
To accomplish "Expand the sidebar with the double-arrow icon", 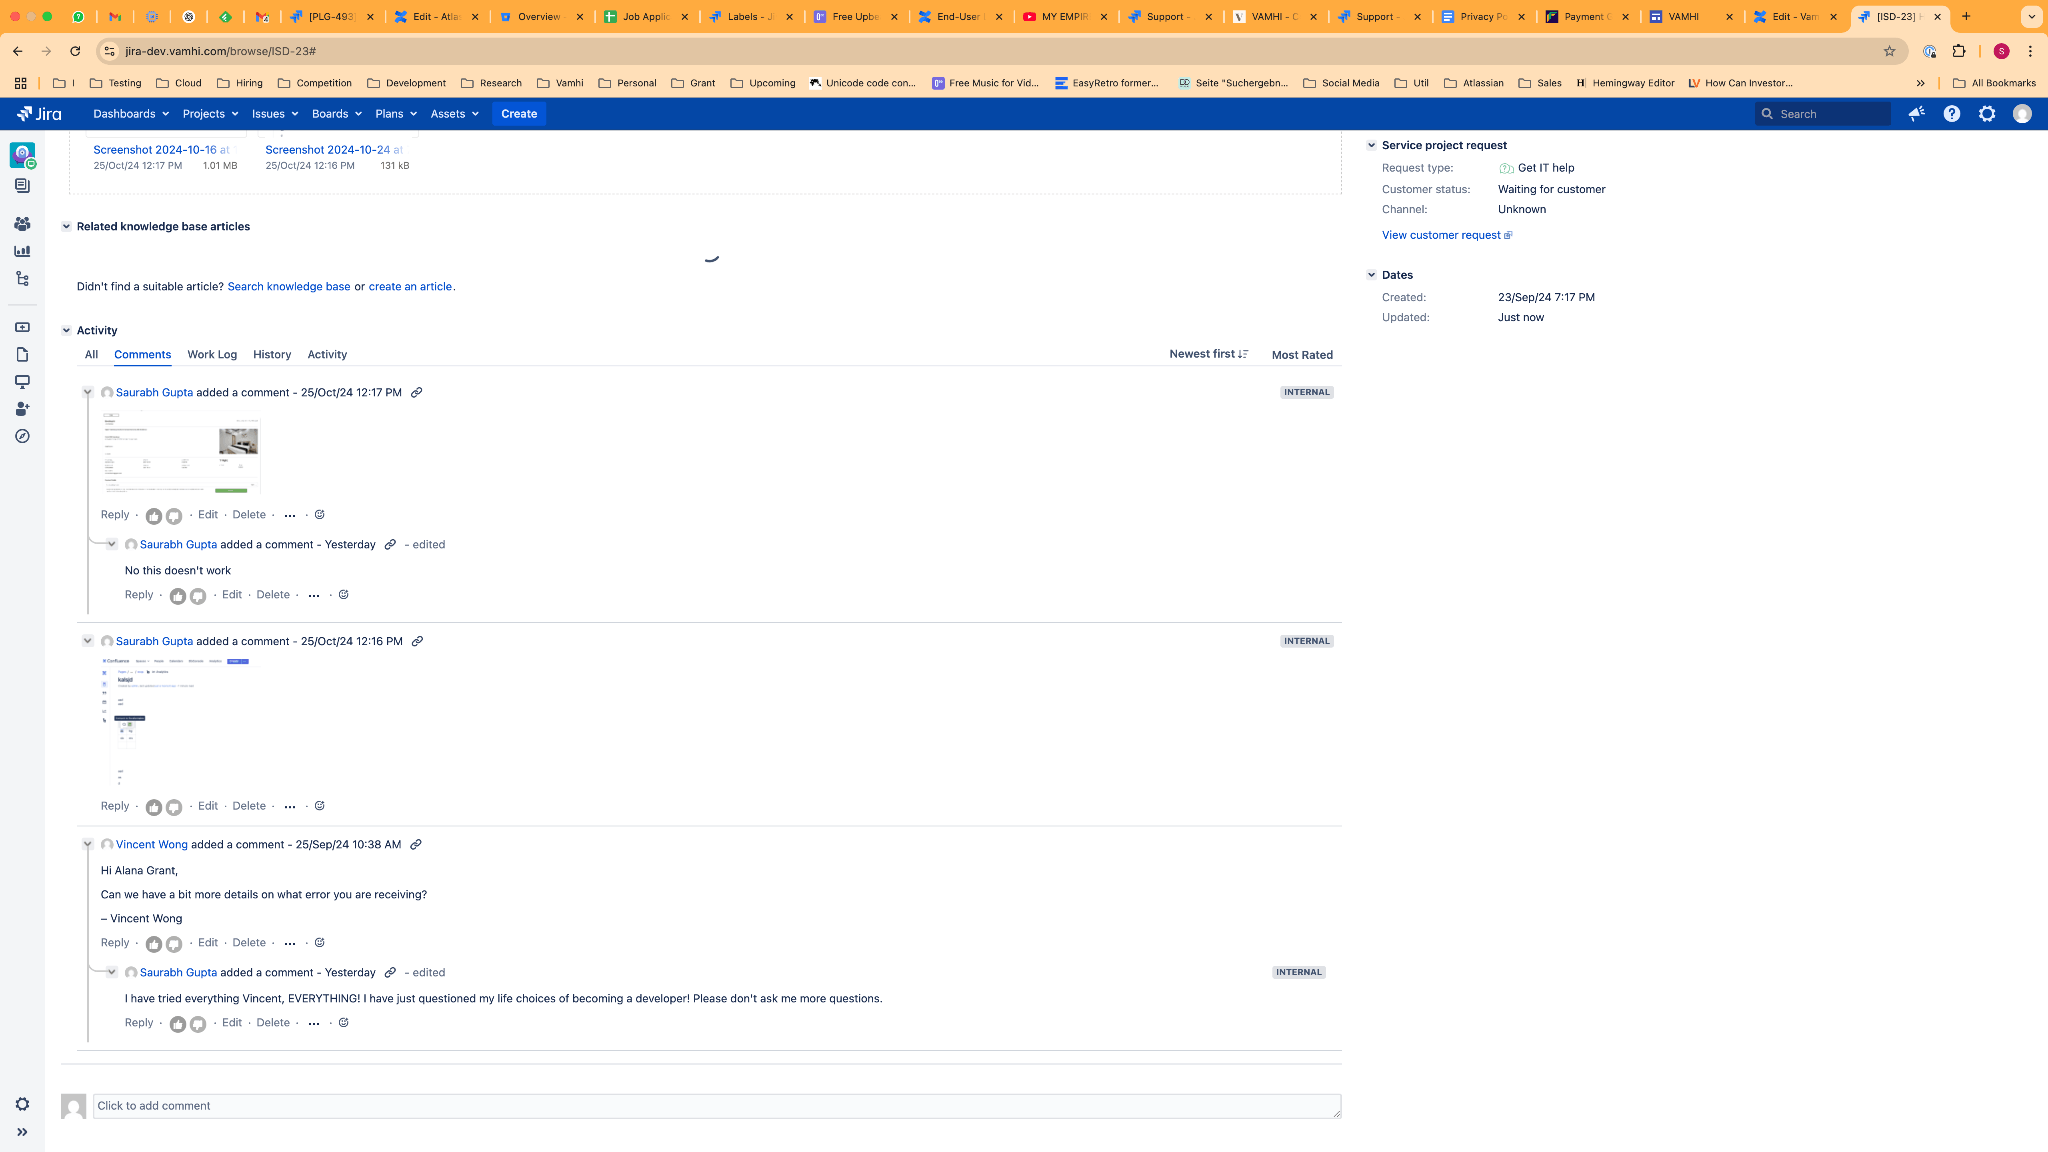I will coord(22,1132).
